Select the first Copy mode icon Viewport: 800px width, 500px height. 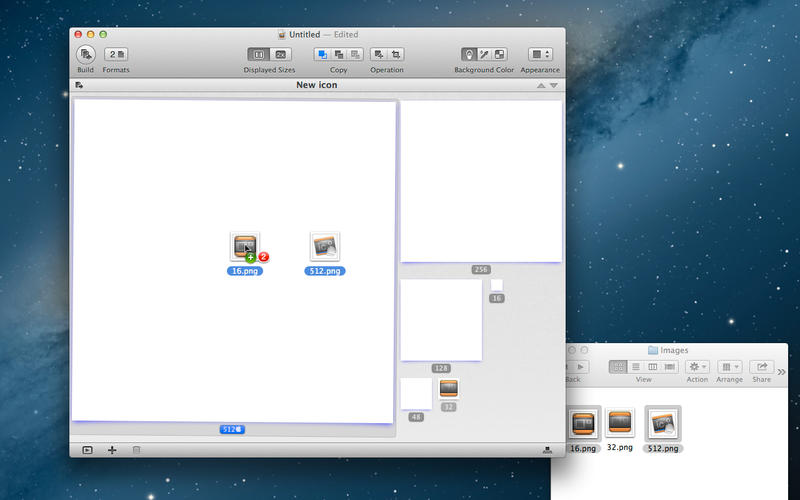click(x=322, y=54)
